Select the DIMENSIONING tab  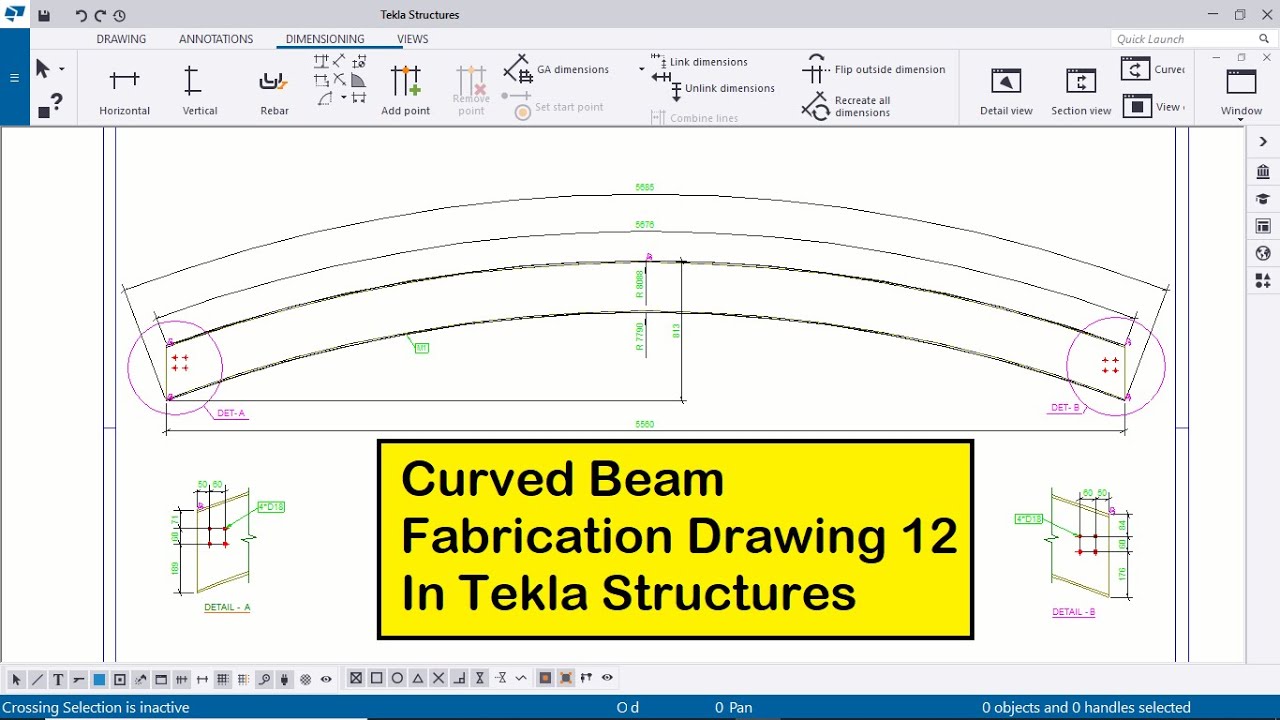pyautogui.click(x=325, y=39)
